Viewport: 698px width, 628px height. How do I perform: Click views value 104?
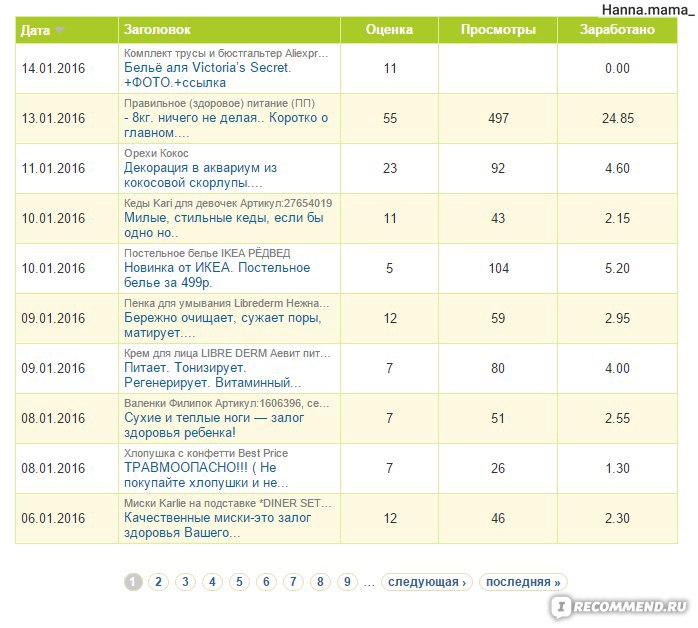point(498,268)
